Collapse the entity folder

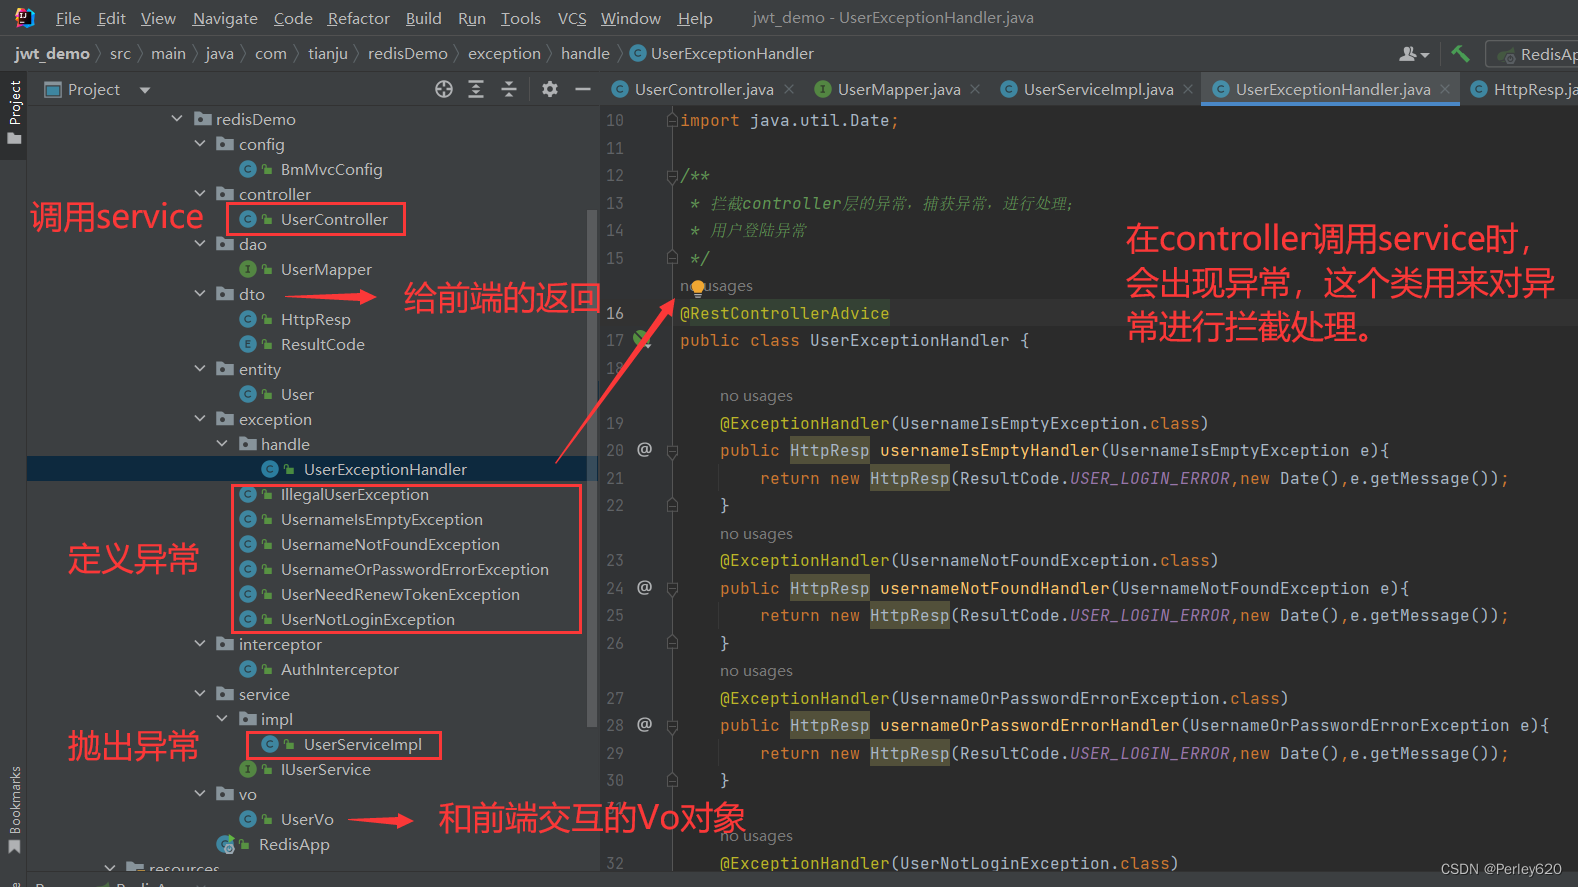200,369
